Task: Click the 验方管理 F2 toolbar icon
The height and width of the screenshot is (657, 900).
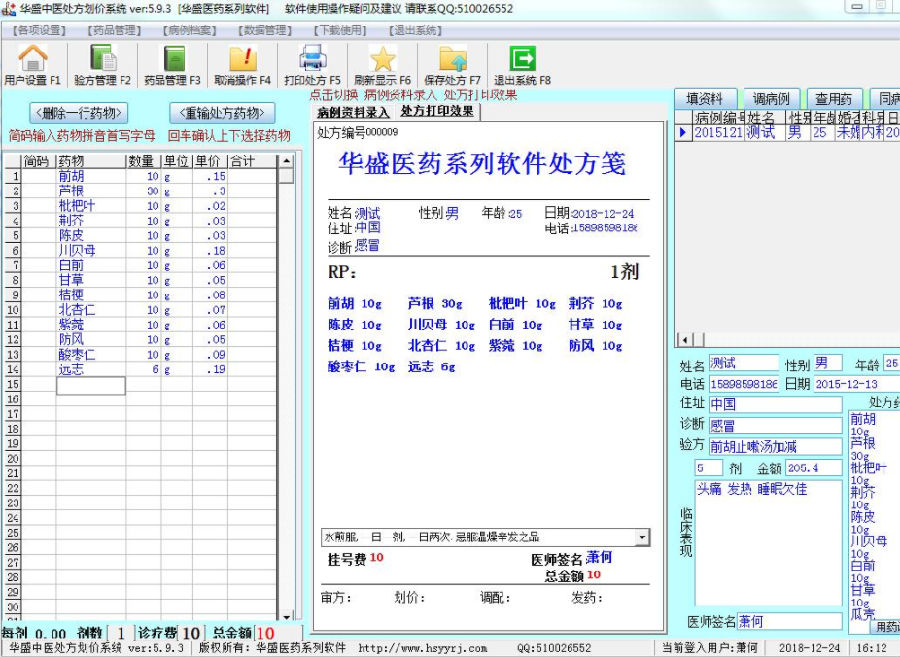Action: coord(102,64)
